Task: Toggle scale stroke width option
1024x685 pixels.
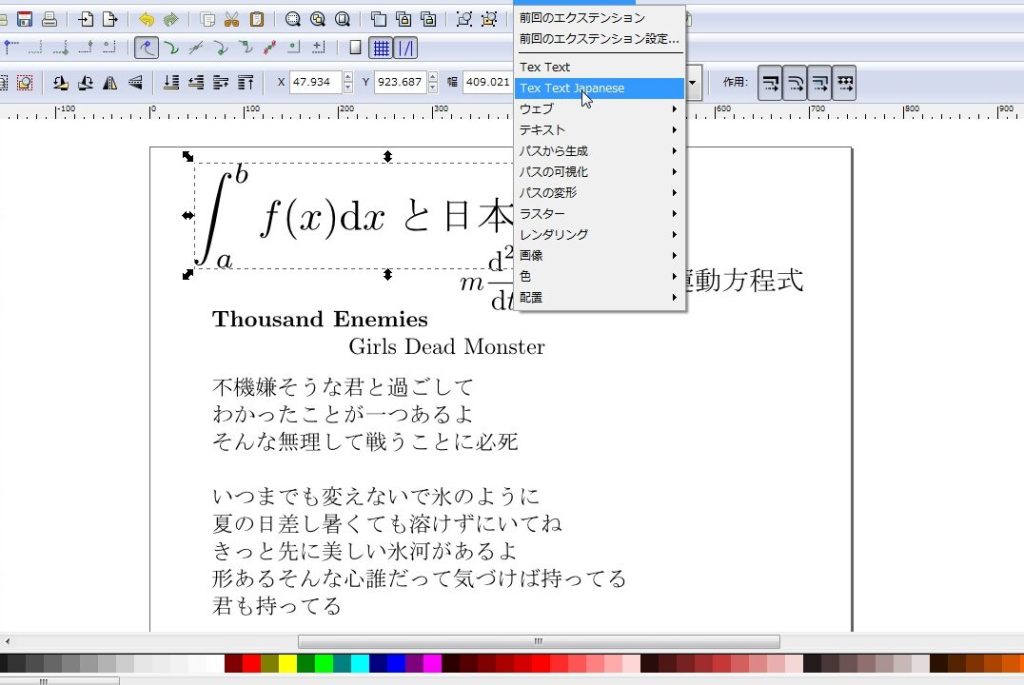Action: tap(770, 83)
